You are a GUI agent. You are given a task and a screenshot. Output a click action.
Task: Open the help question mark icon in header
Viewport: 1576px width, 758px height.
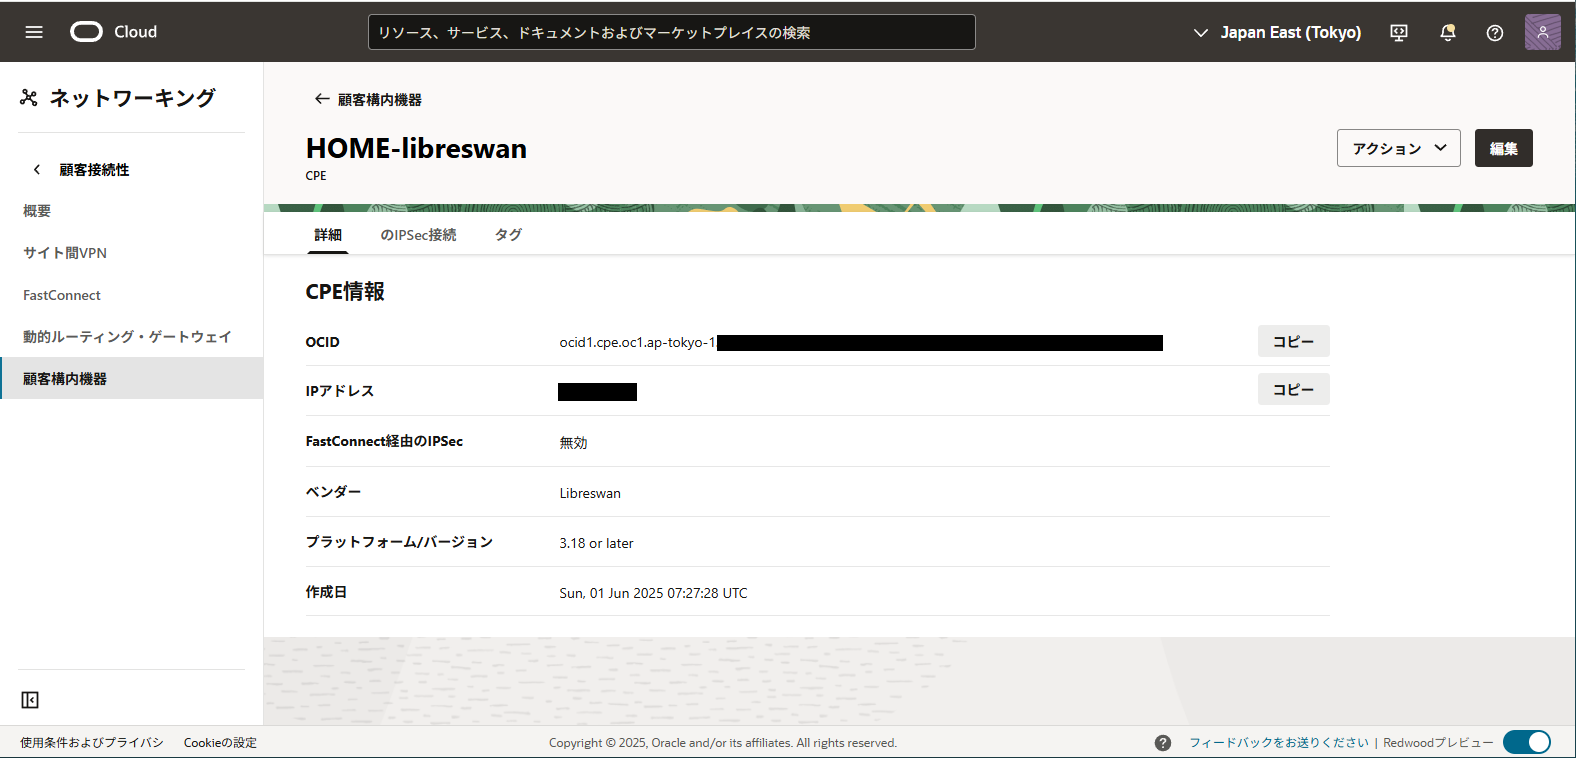1495,33
